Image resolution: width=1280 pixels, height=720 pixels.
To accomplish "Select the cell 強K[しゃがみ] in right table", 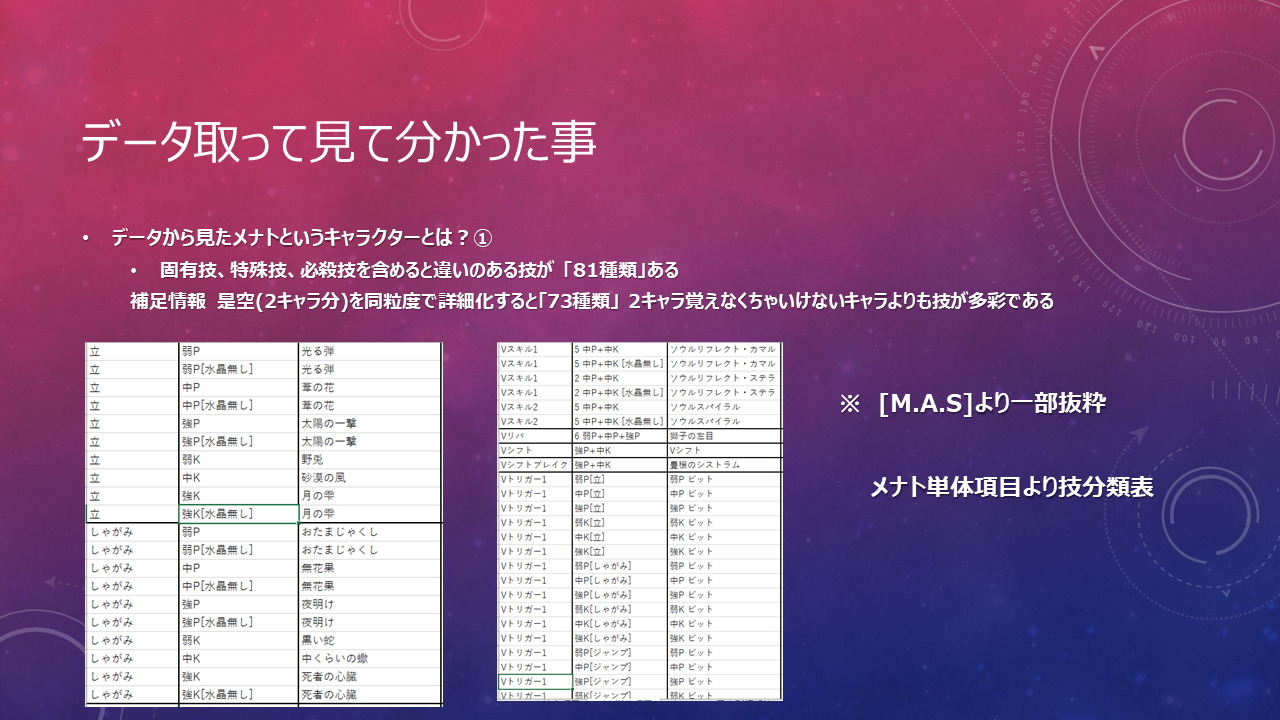I will coord(619,638).
